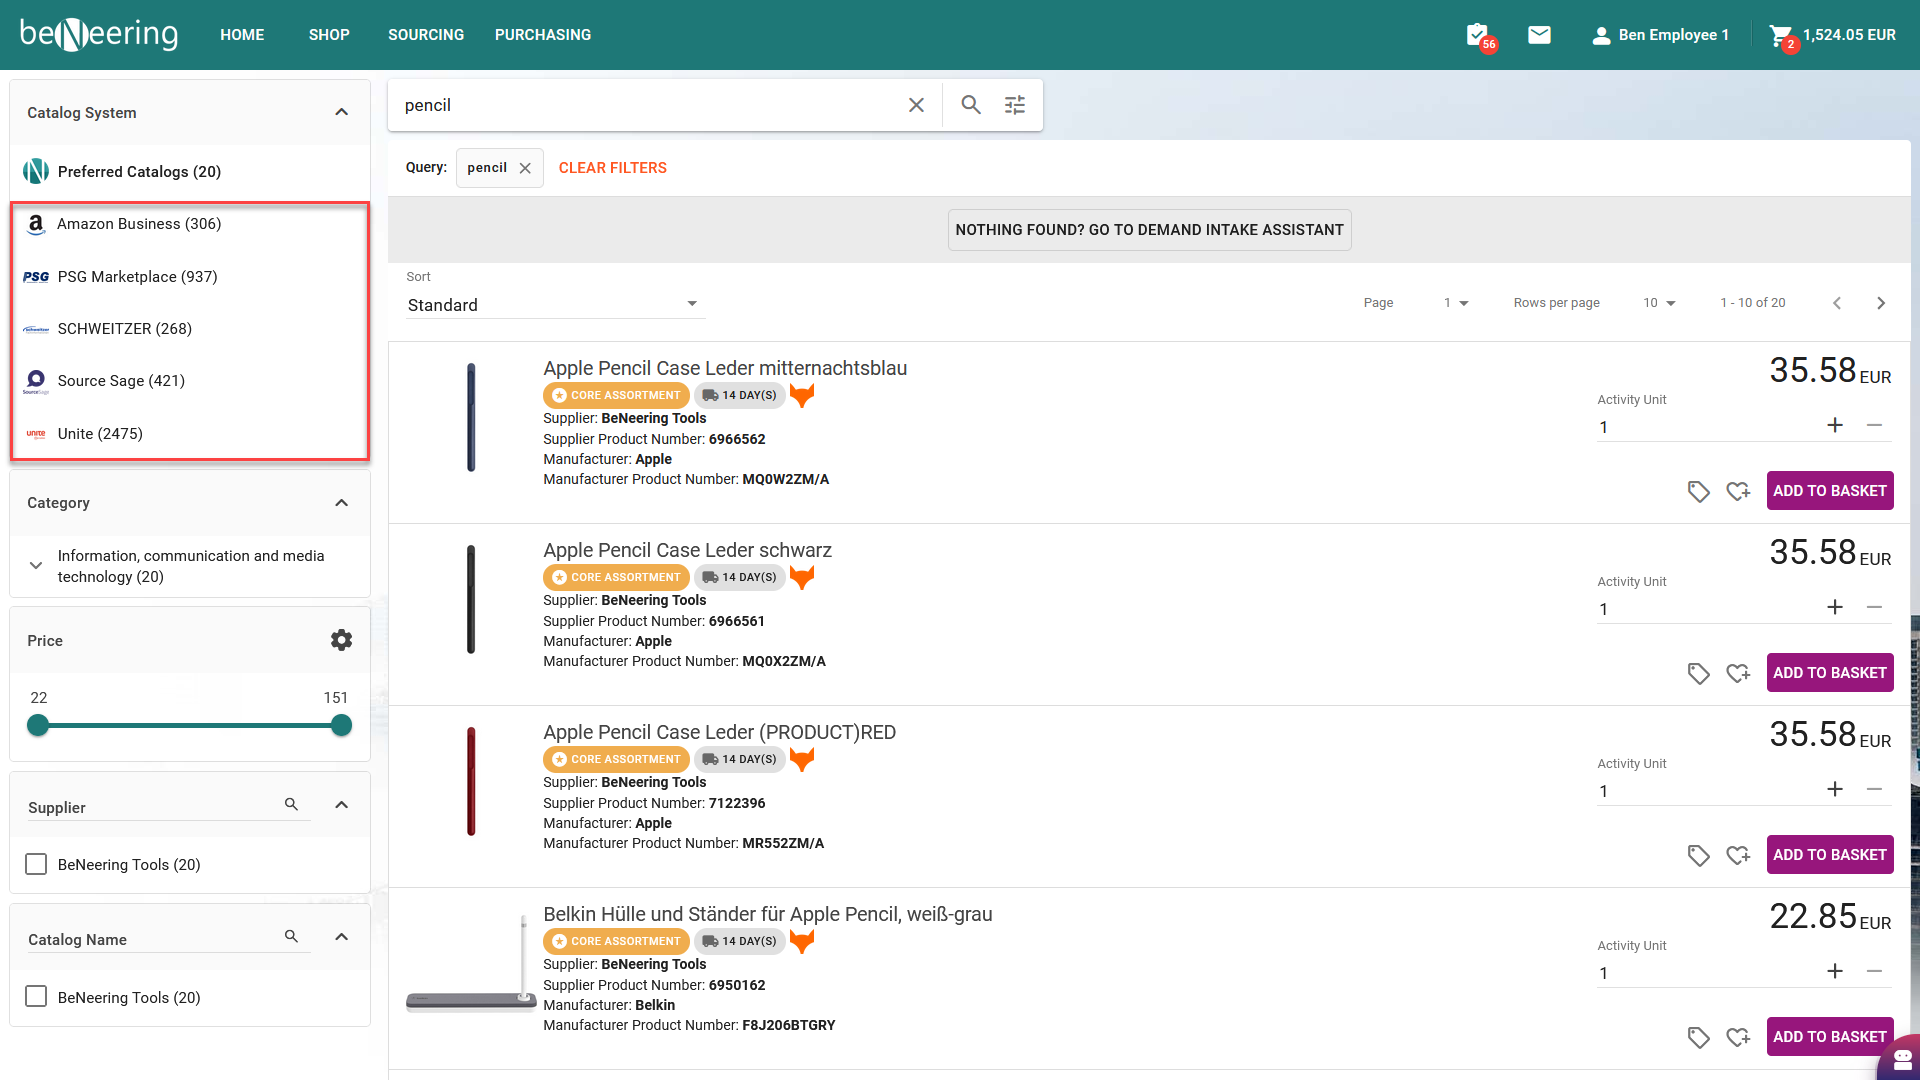Add Belkin Hülle to basket
This screenshot has width=1920, height=1080.
1829,1037
